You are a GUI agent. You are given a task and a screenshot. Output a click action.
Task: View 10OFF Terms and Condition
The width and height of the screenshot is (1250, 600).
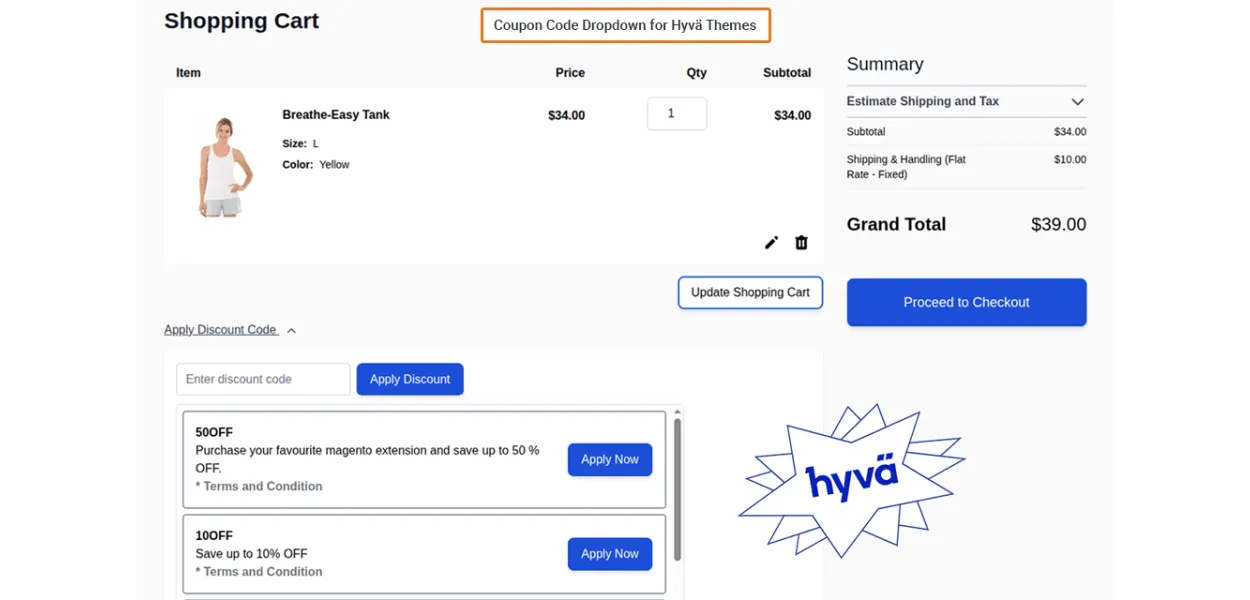tap(262, 572)
